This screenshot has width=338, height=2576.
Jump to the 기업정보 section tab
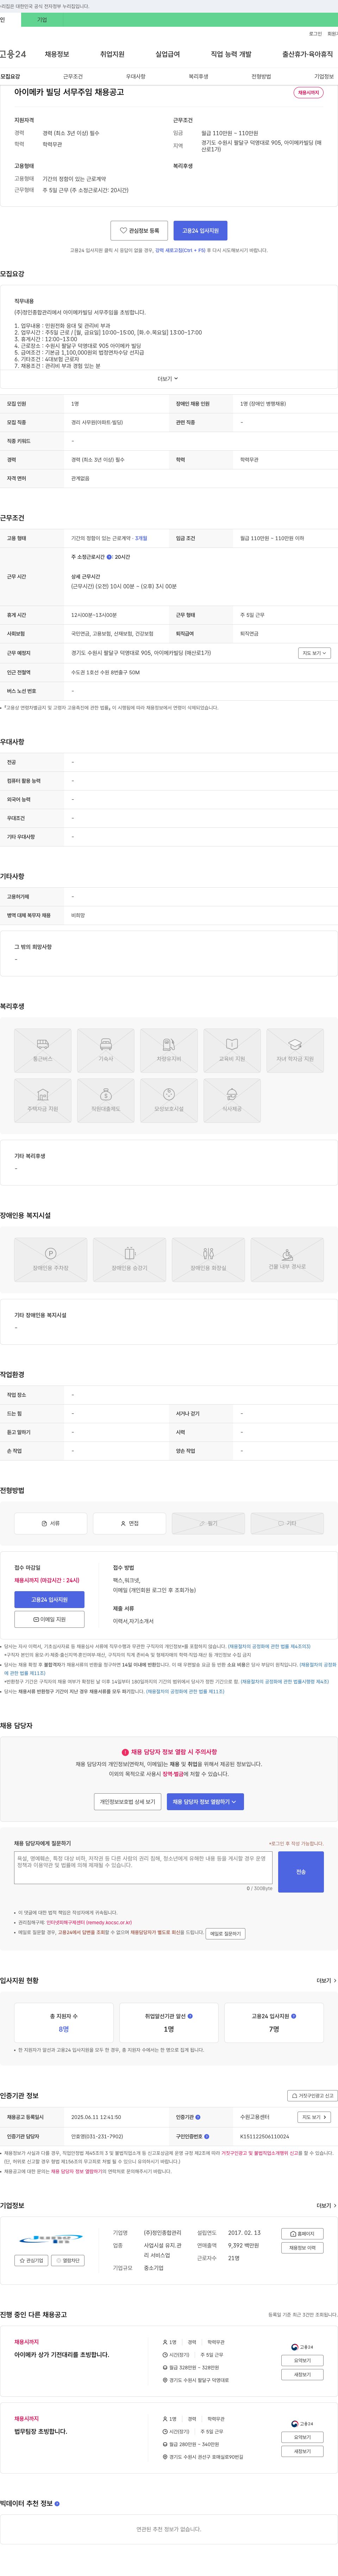click(x=324, y=76)
